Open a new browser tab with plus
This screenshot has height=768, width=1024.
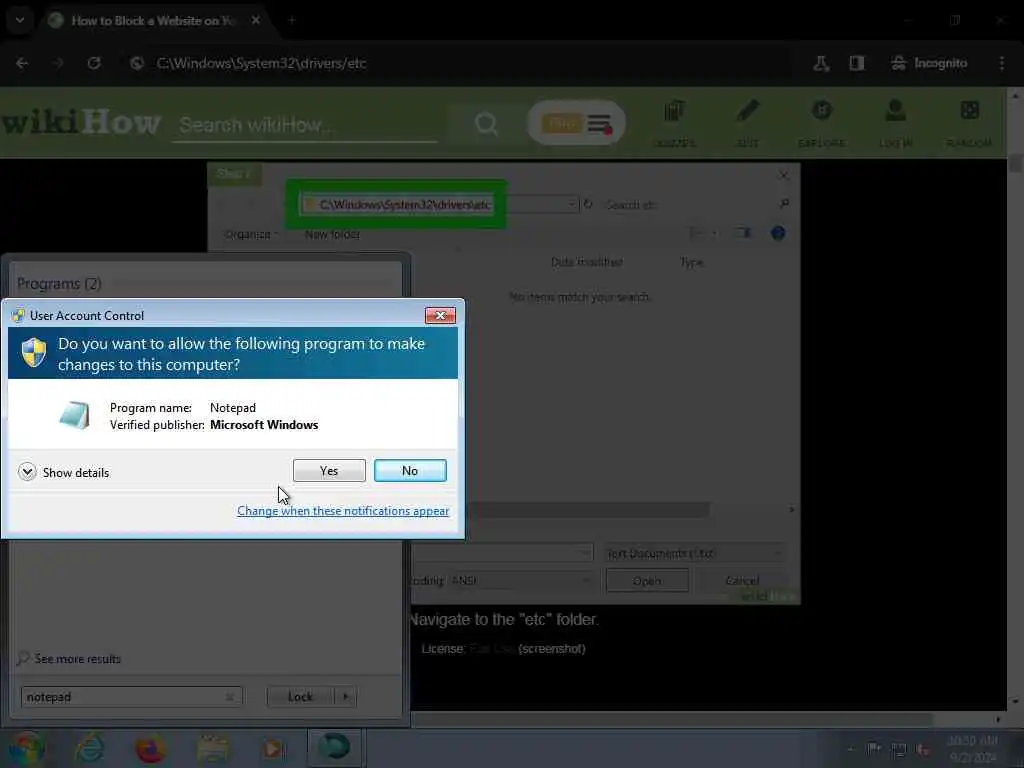tap(292, 20)
